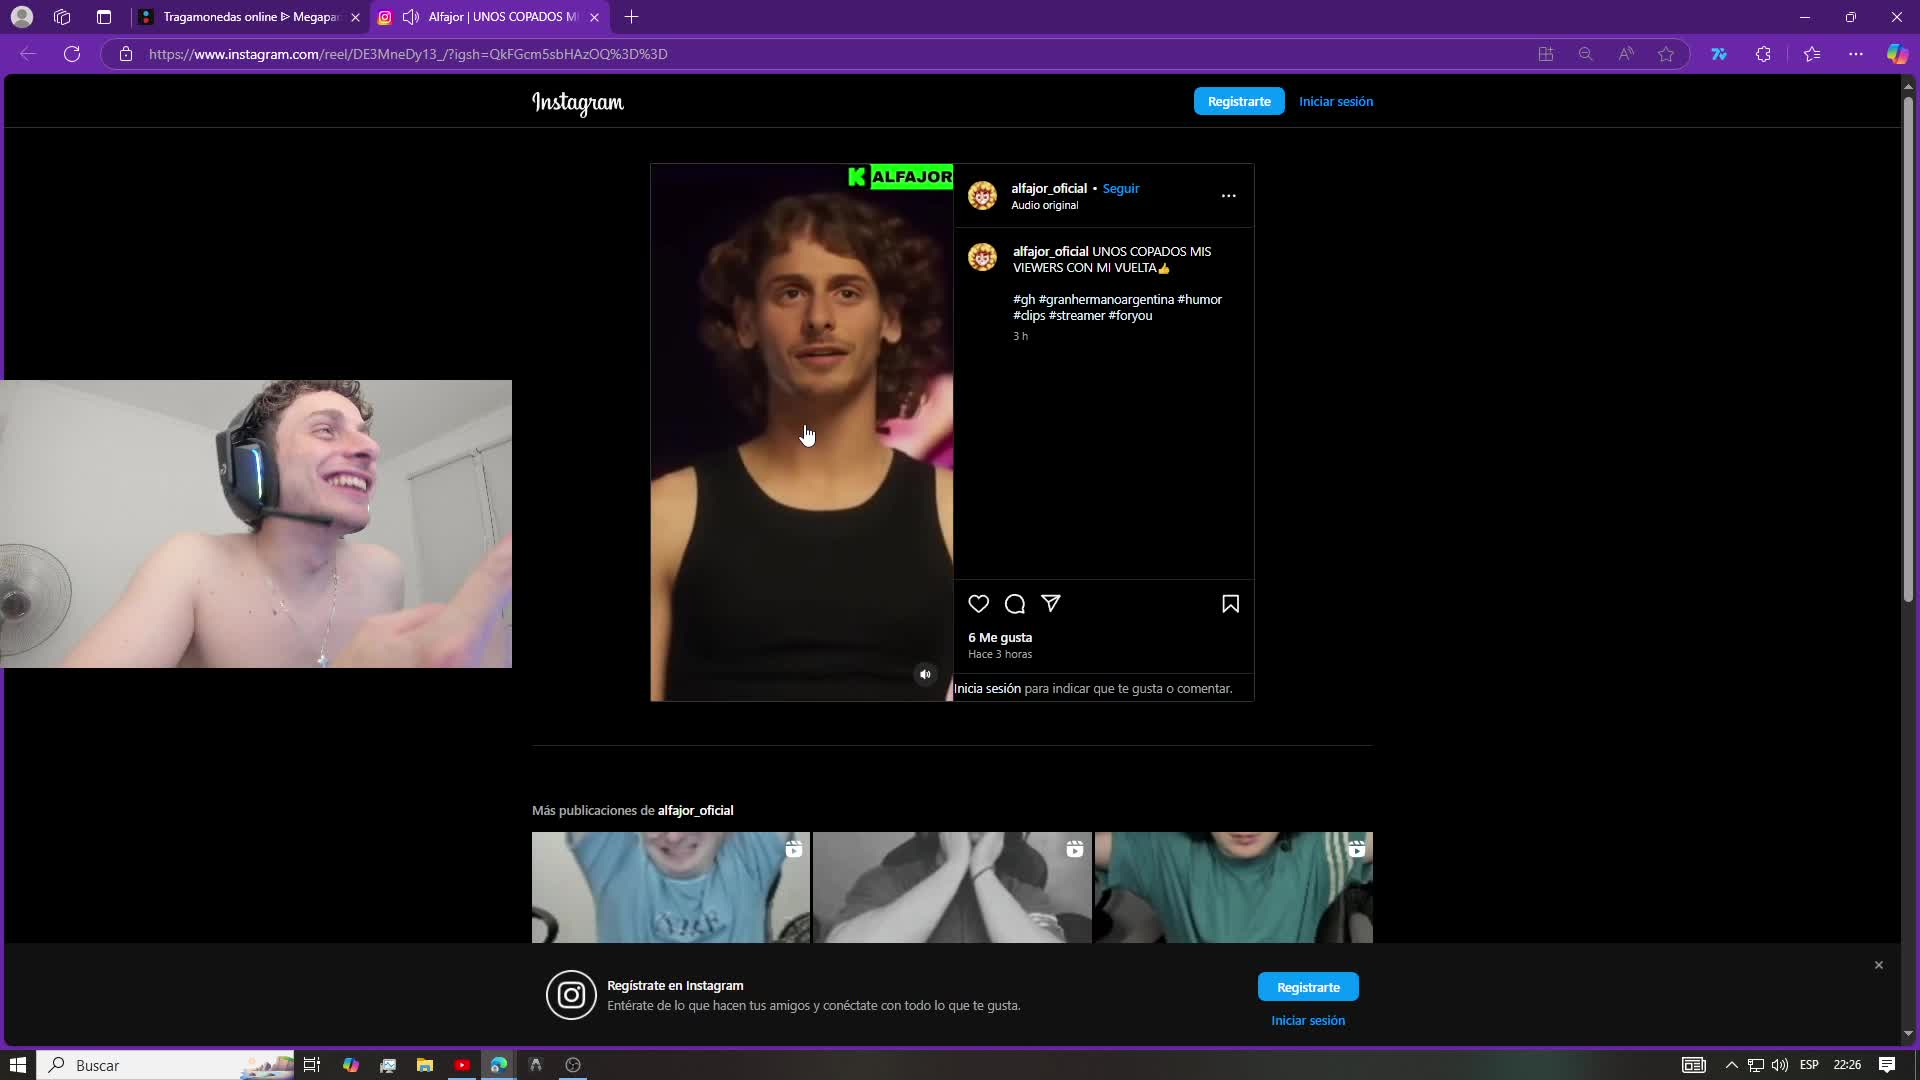Click Iniciar sesión in the page header
Screen dimensions: 1920x1080
[x=1335, y=101]
